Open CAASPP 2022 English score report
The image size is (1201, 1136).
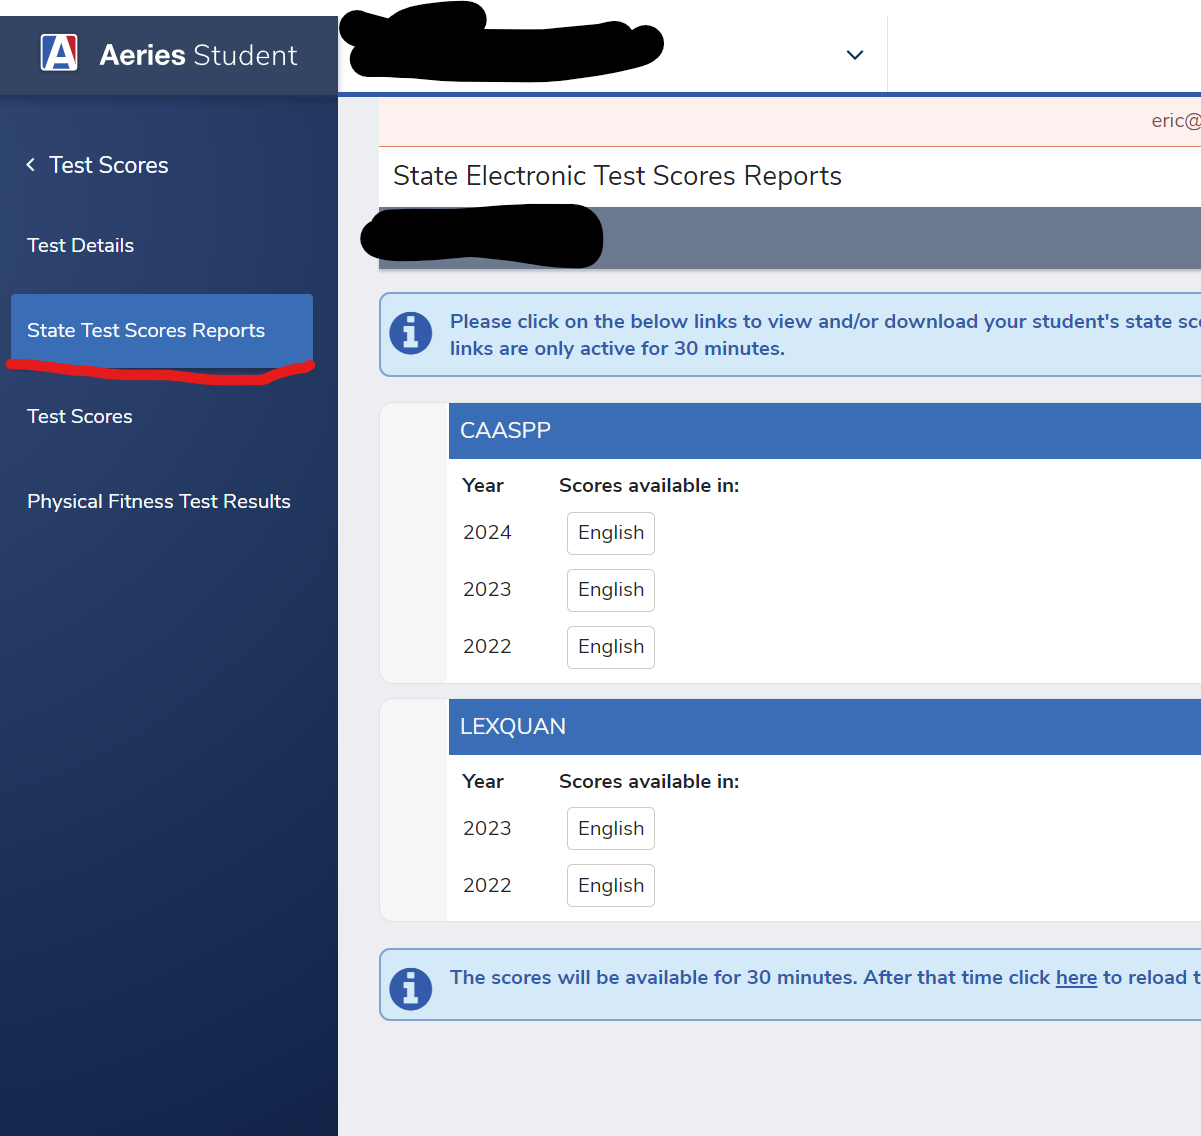point(611,647)
